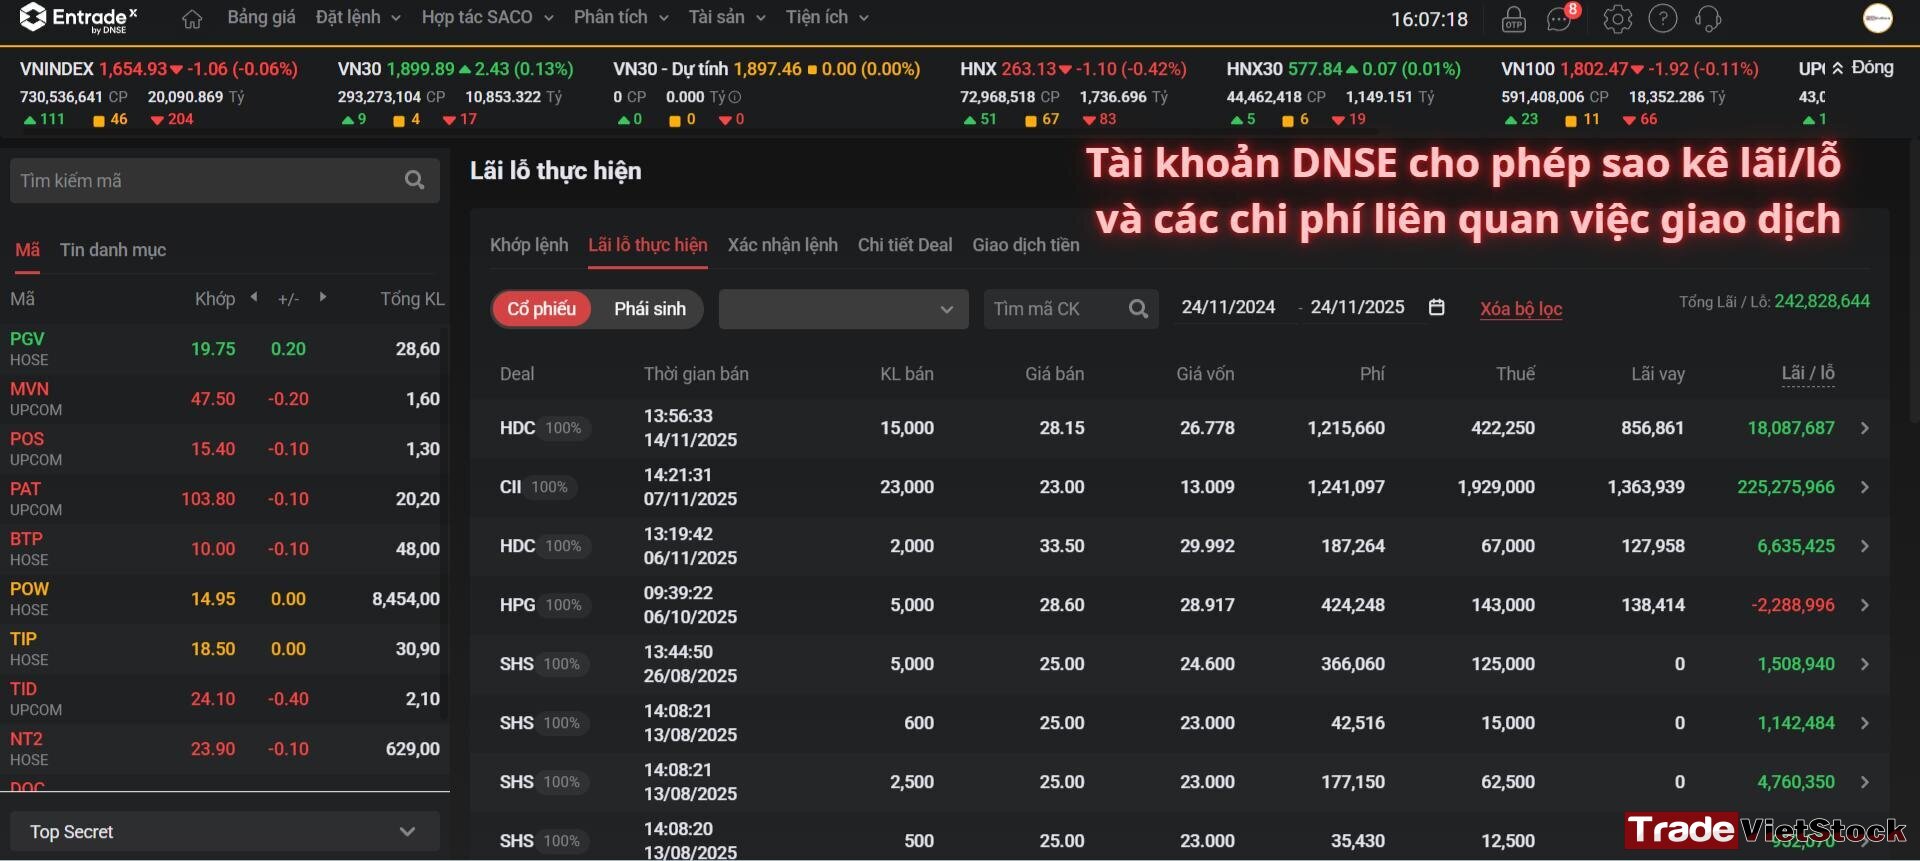Click the Tìm mã CK input field

[x=1057, y=309]
